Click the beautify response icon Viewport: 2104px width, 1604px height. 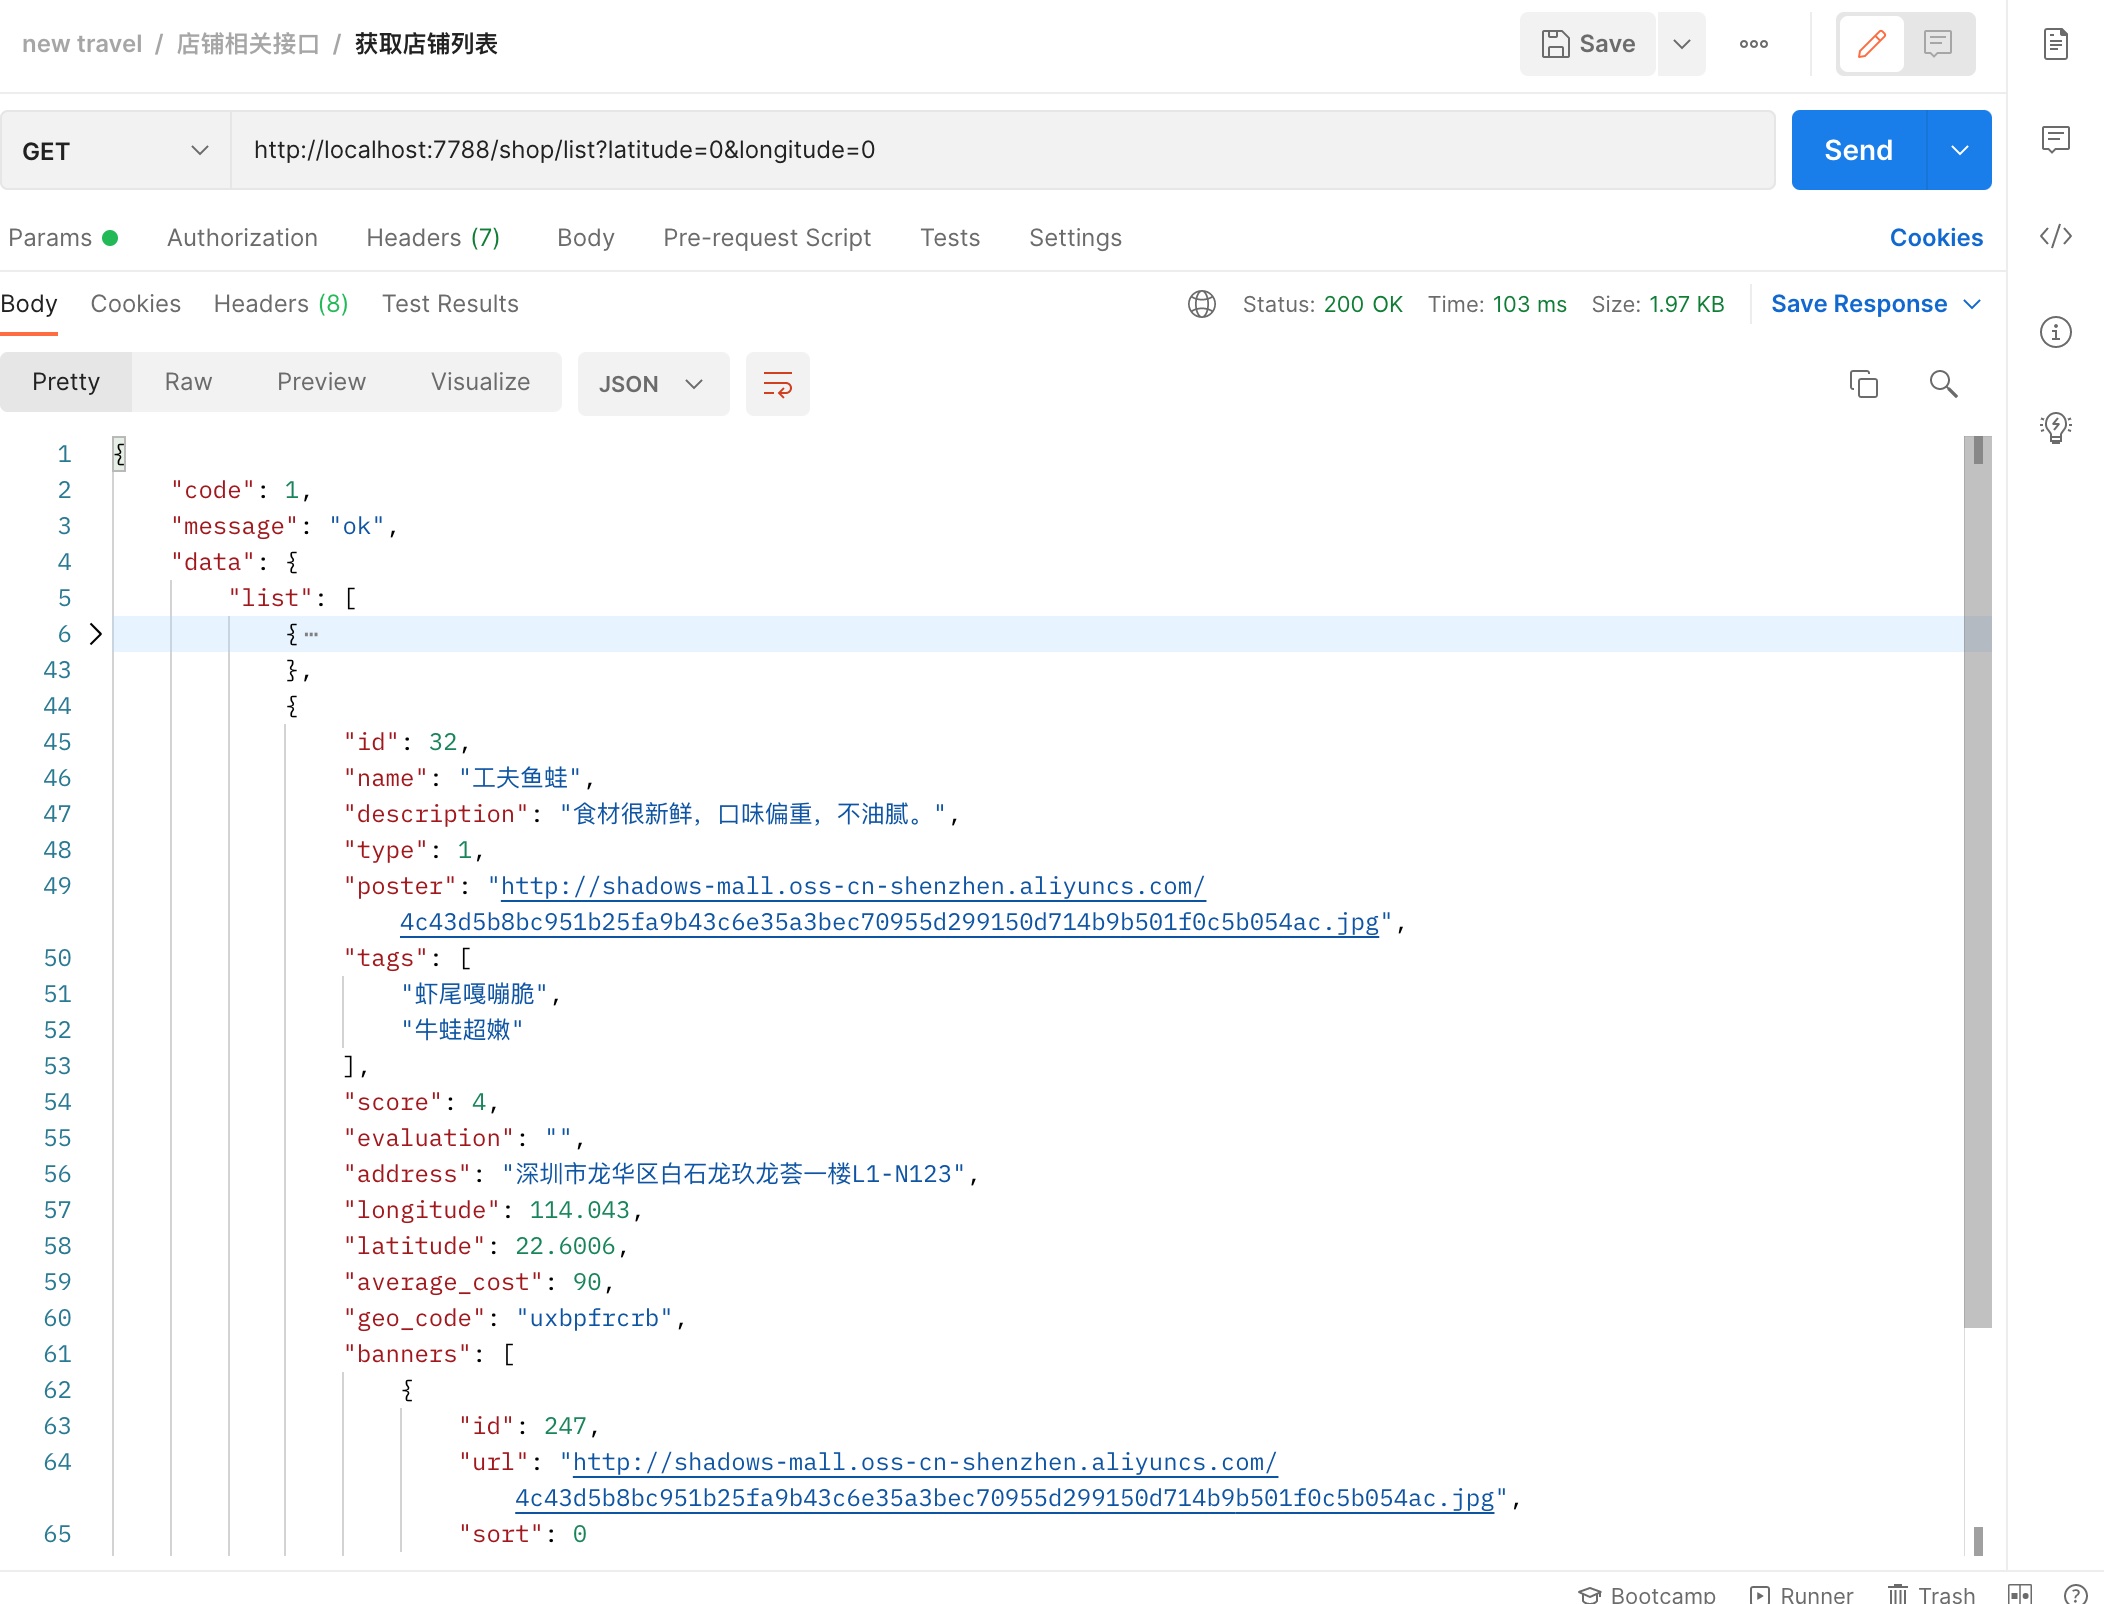point(777,384)
